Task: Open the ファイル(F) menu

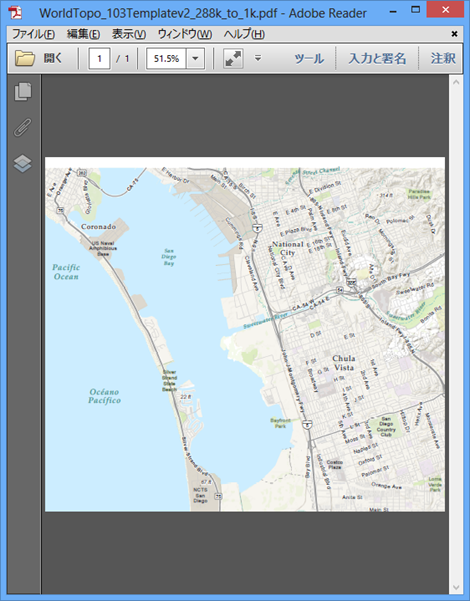Action: [x=33, y=34]
